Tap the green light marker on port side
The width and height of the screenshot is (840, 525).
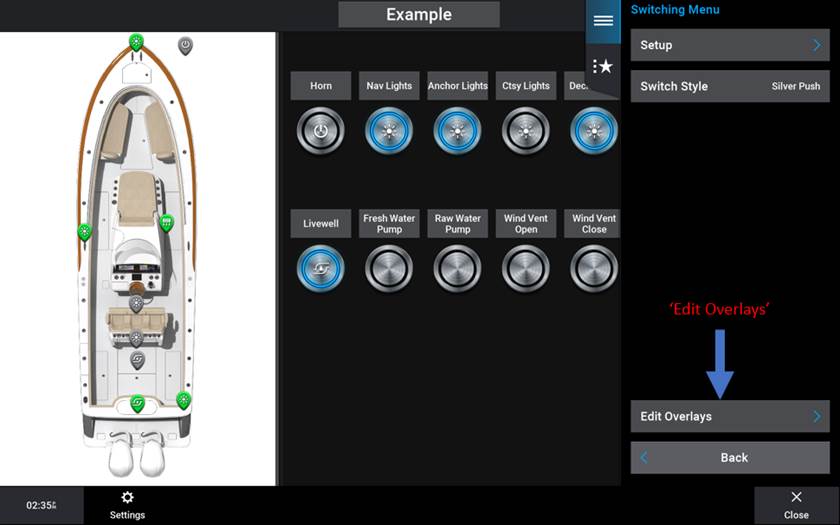click(x=85, y=232)
